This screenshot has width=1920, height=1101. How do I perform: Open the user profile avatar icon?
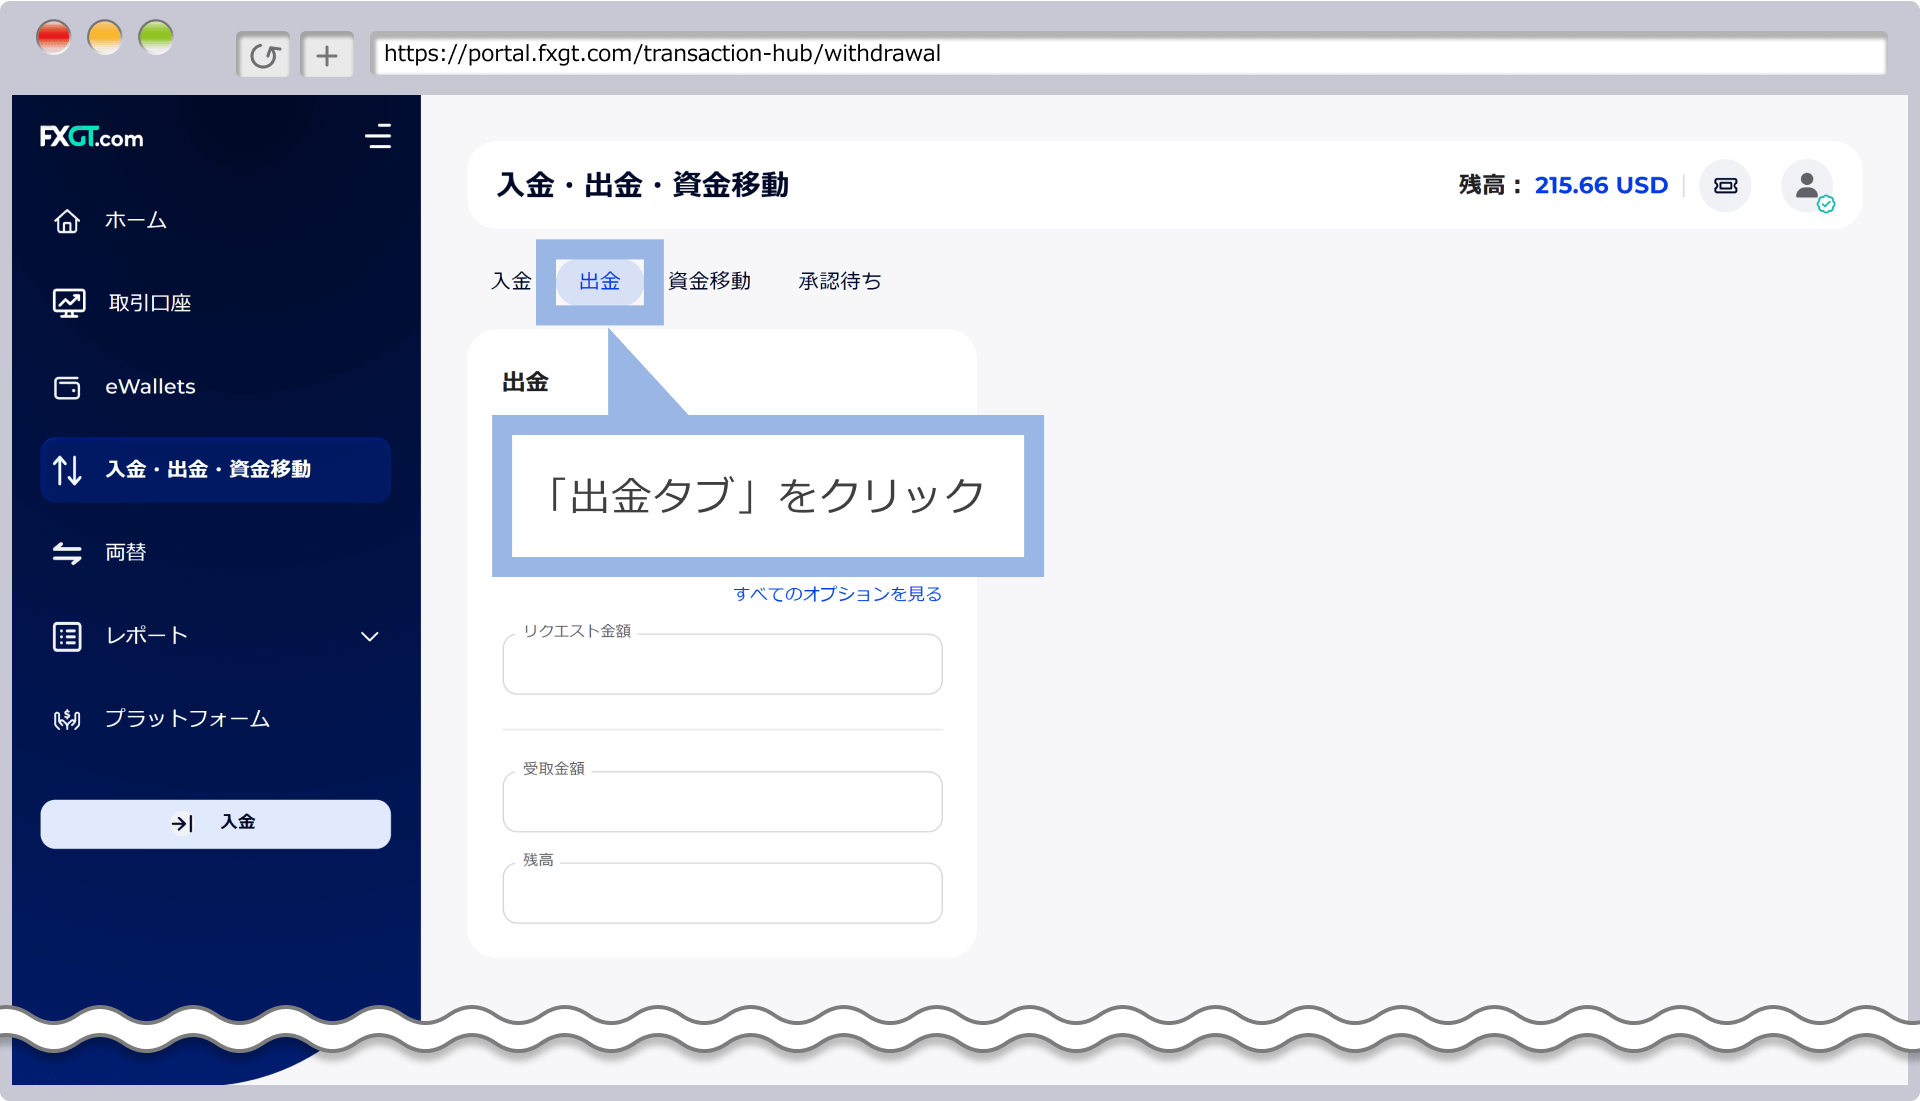click(x=1807, y=185)
